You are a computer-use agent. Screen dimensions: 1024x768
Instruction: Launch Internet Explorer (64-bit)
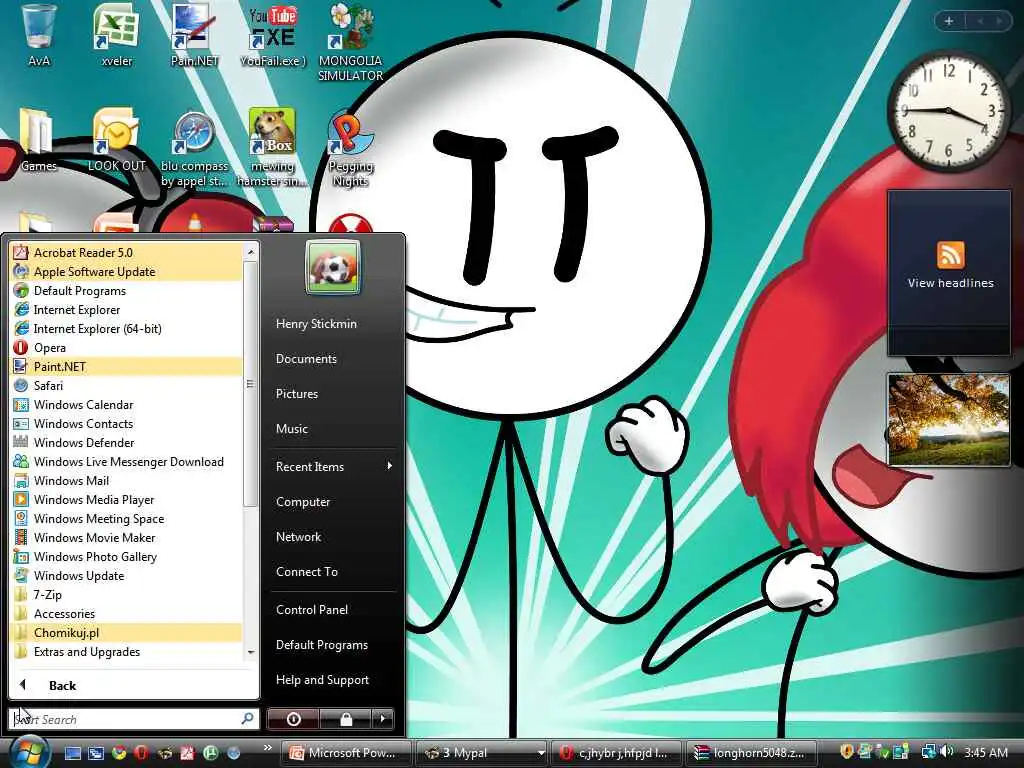pyautogui.click(x=127, y=328)
